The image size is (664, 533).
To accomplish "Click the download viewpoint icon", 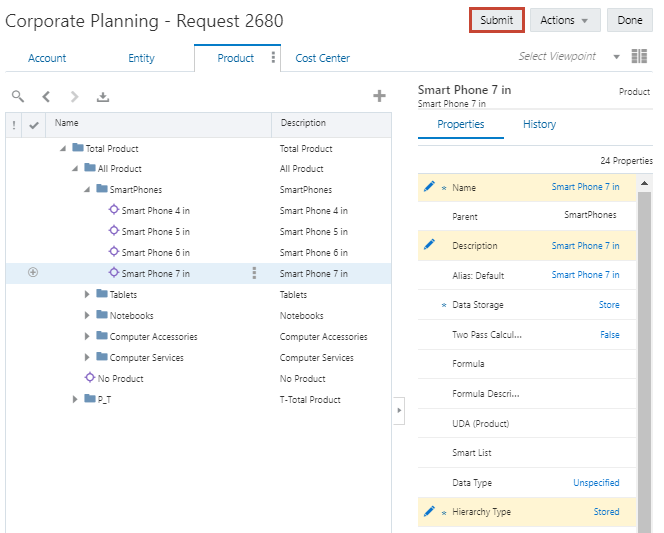I will tap(103, 97).
